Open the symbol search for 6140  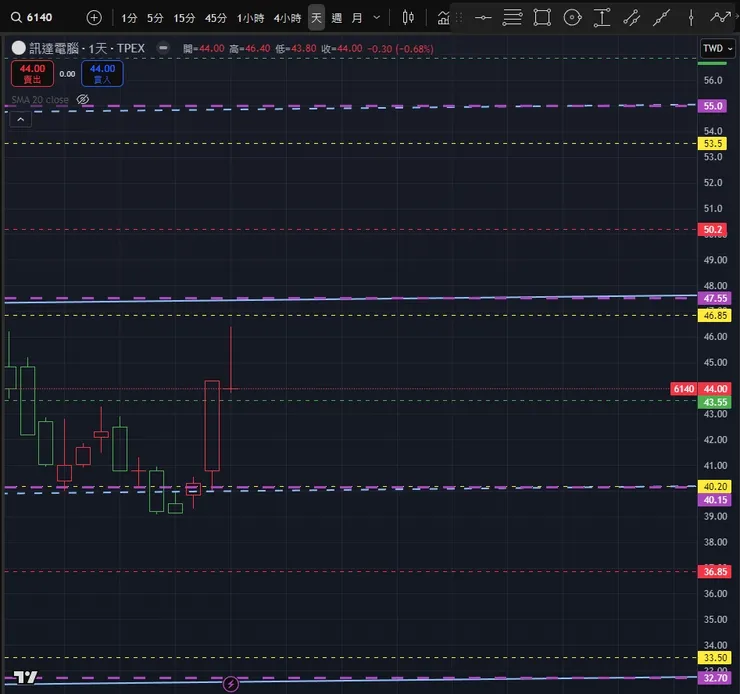[x=32, y=17]
